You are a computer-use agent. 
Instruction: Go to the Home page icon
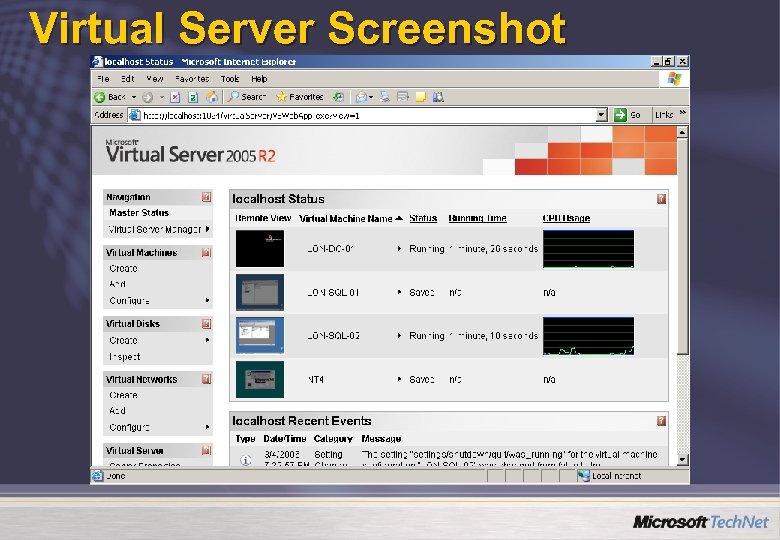pyautogui.click(x=211, y=96)
